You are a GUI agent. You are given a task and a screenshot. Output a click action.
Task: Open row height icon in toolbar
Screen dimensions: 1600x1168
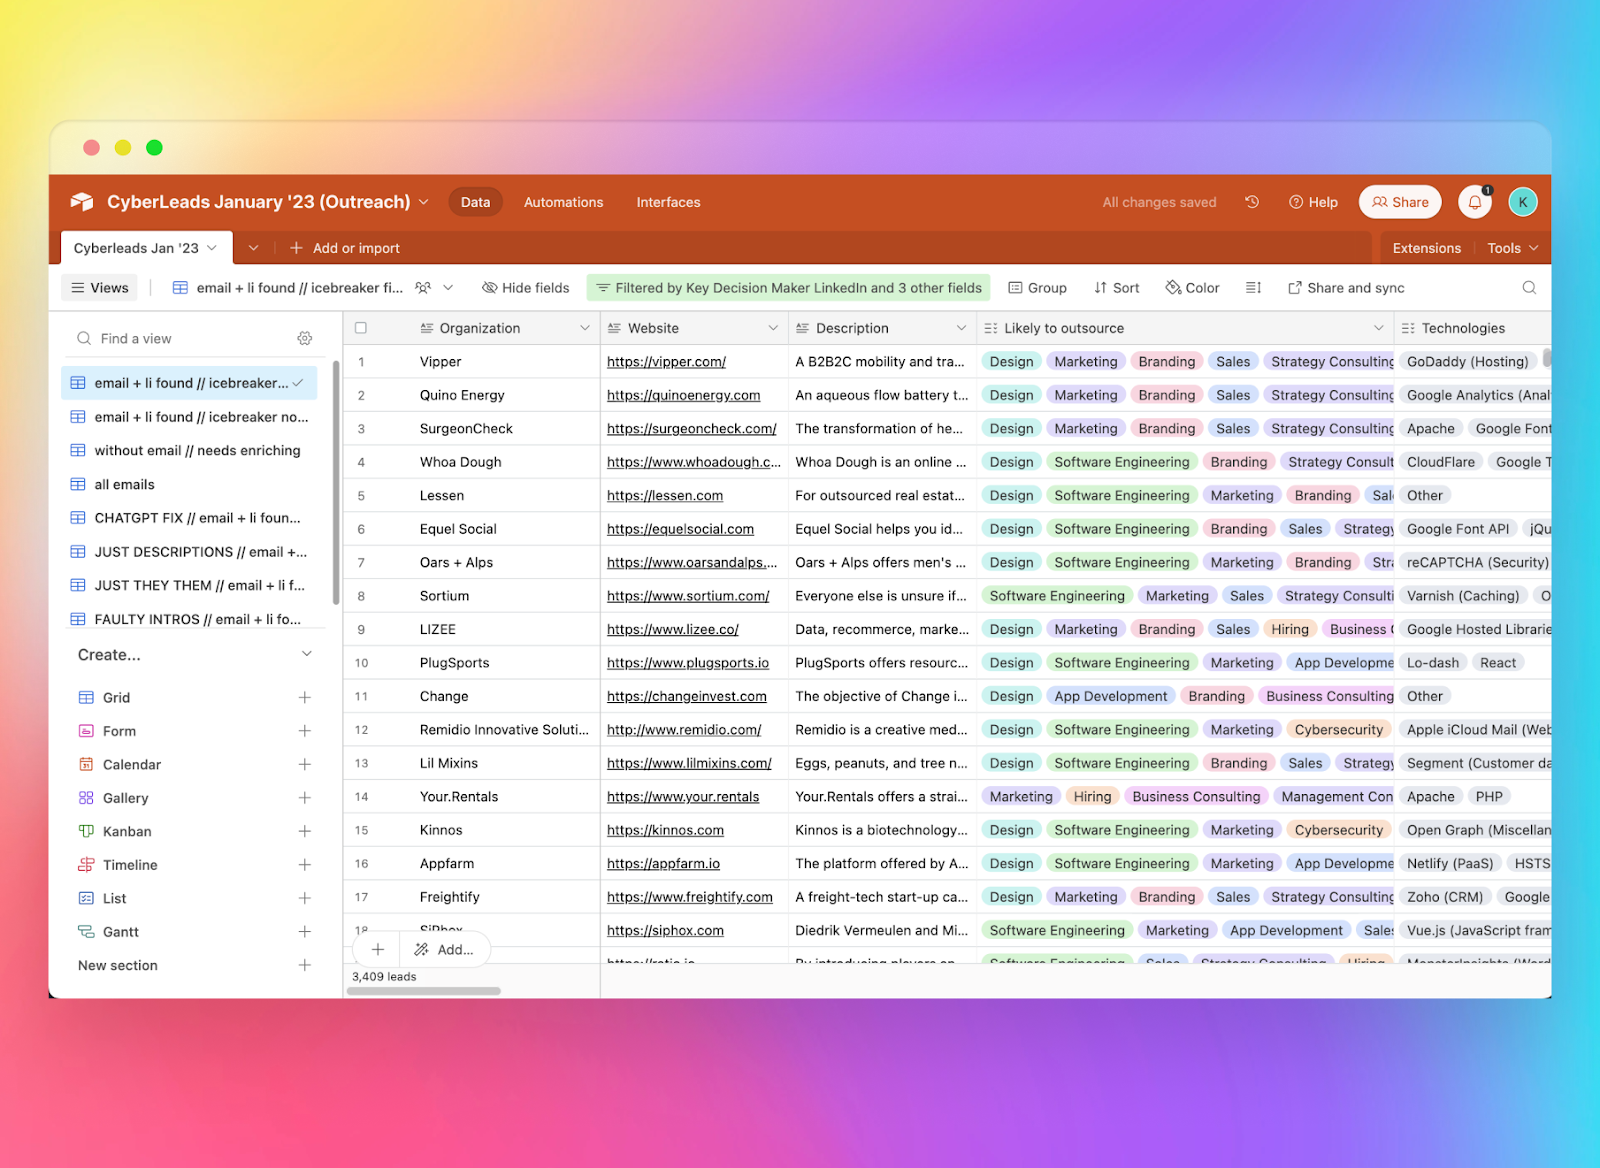(x=1253, y=288)
